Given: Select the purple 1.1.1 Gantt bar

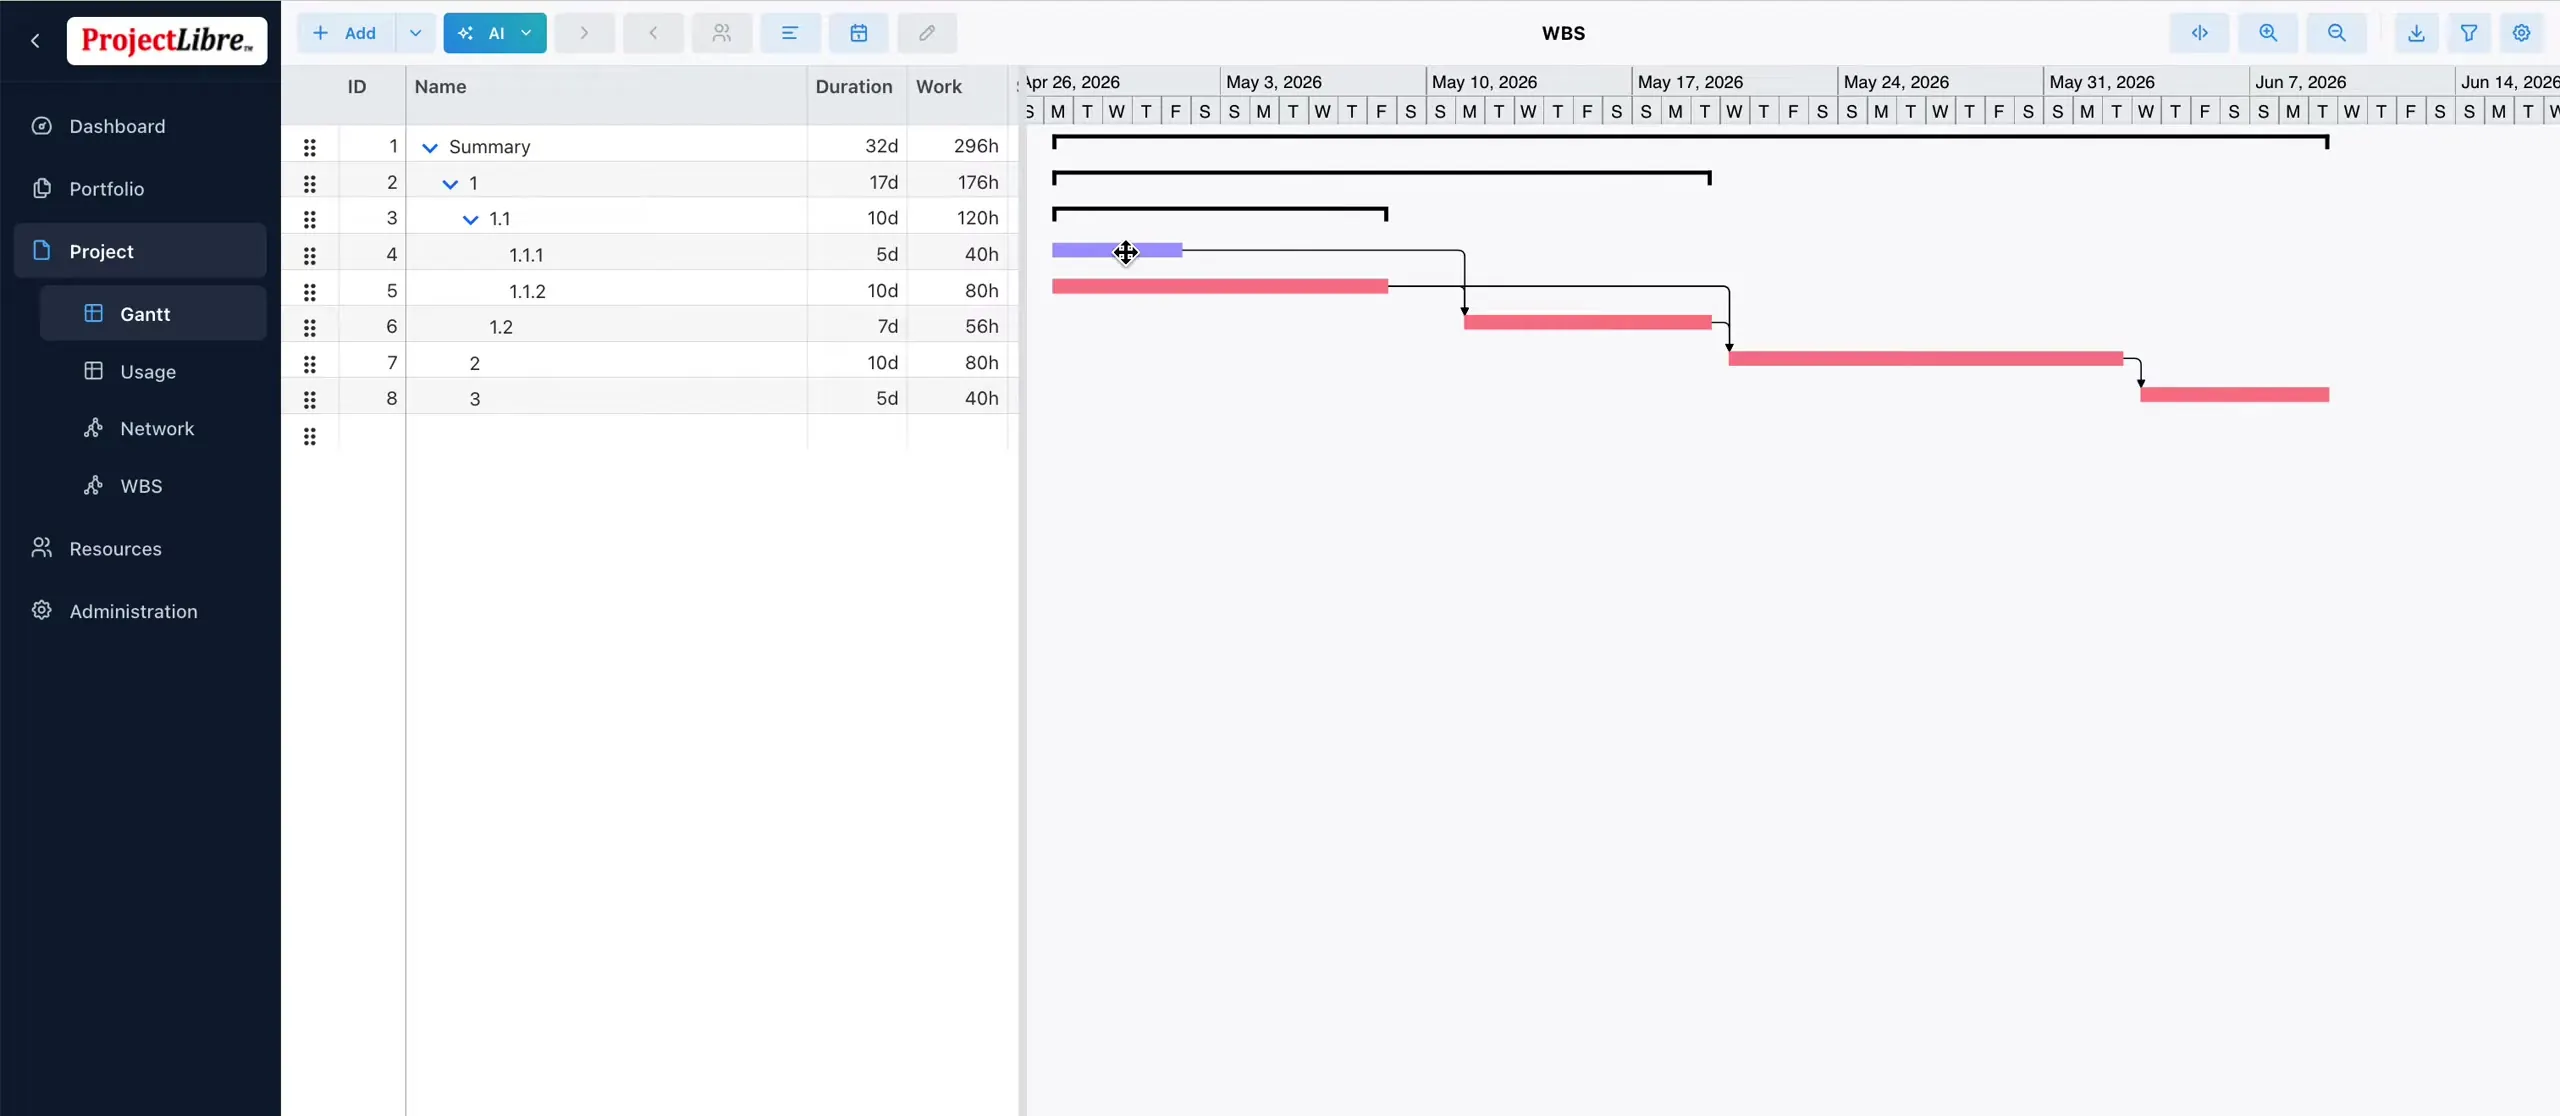Looking at the screenshot, I should (x=1117, y=250).
